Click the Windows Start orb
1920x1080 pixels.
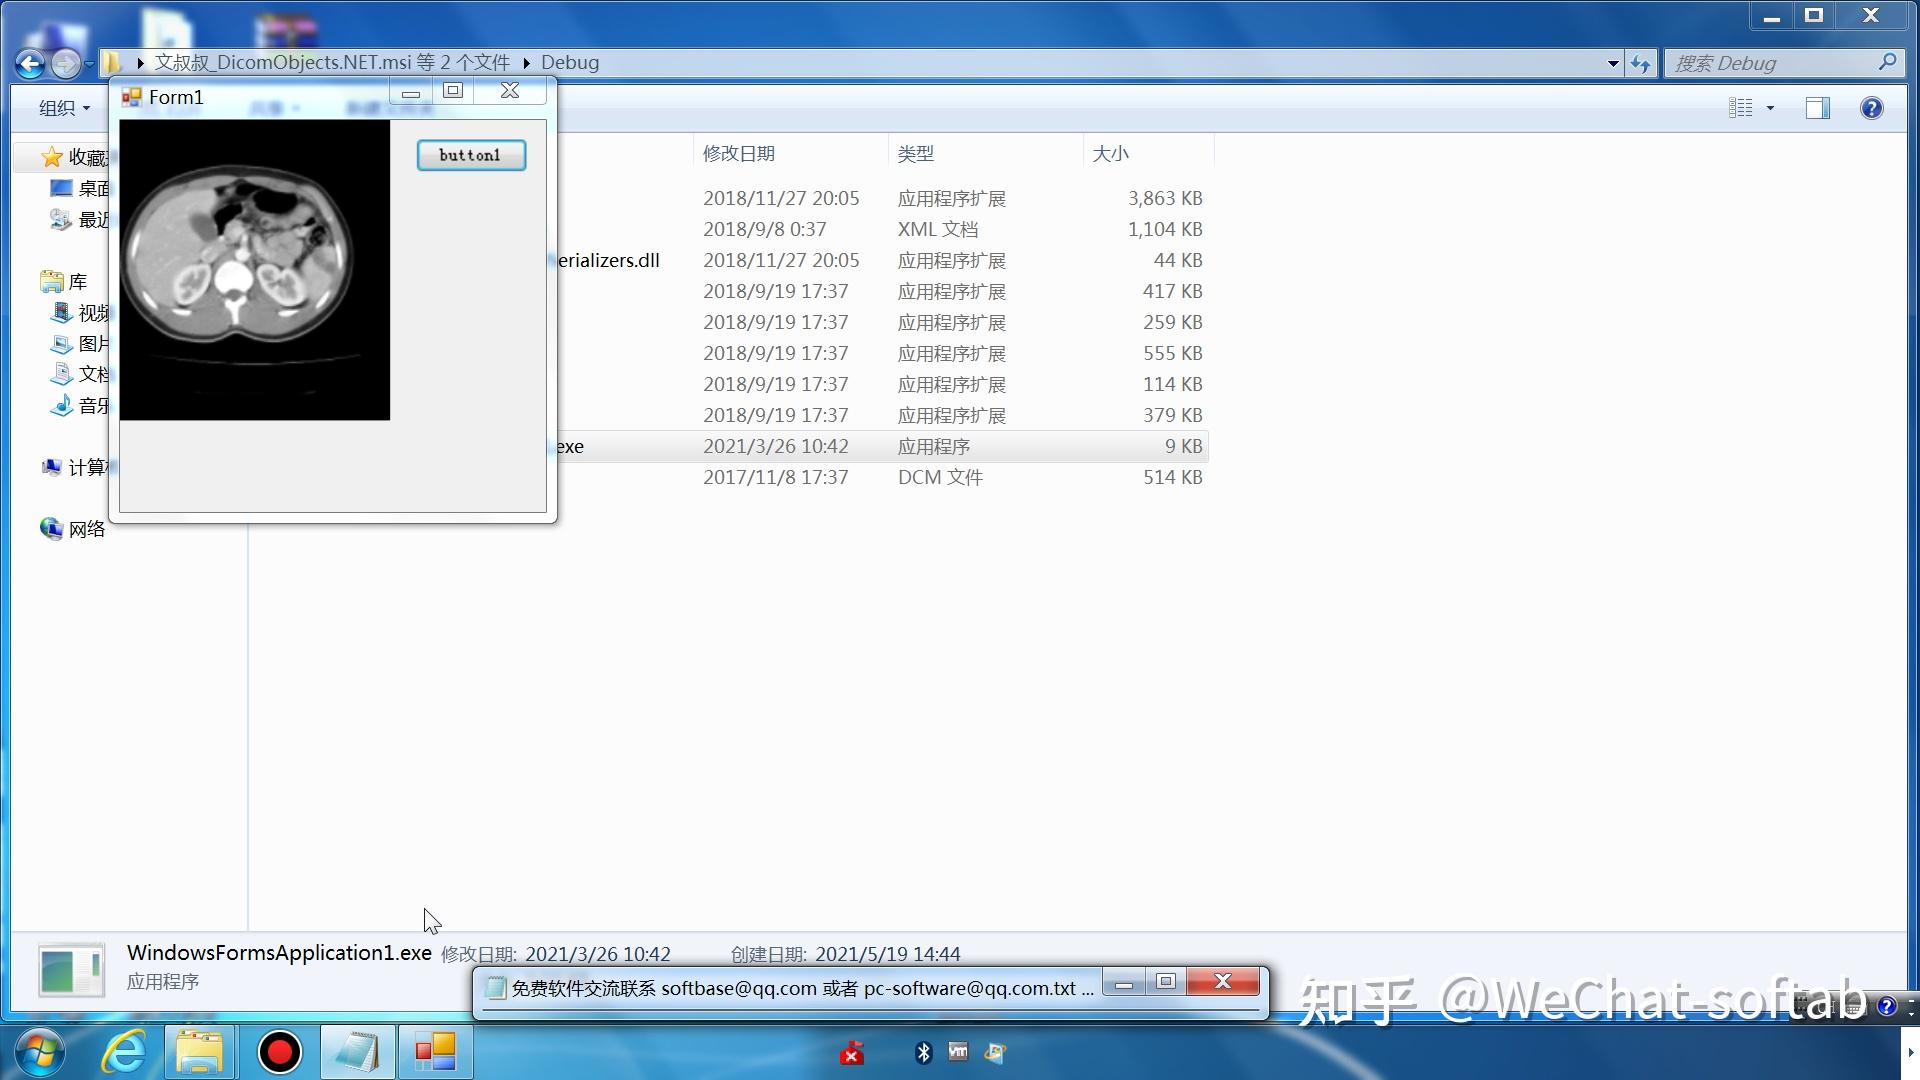point(40,1052)
